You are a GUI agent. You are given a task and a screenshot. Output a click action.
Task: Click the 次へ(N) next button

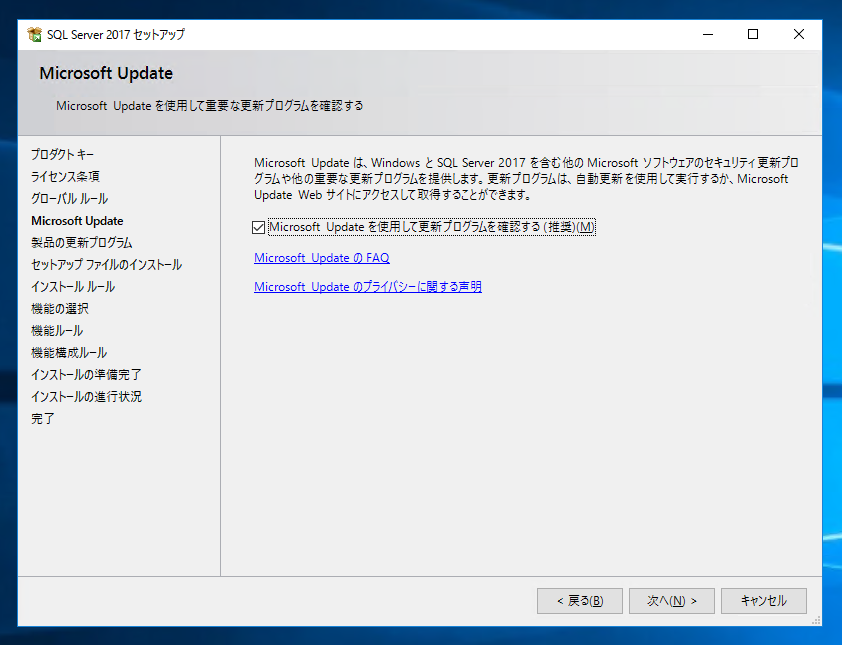[671, 600]
